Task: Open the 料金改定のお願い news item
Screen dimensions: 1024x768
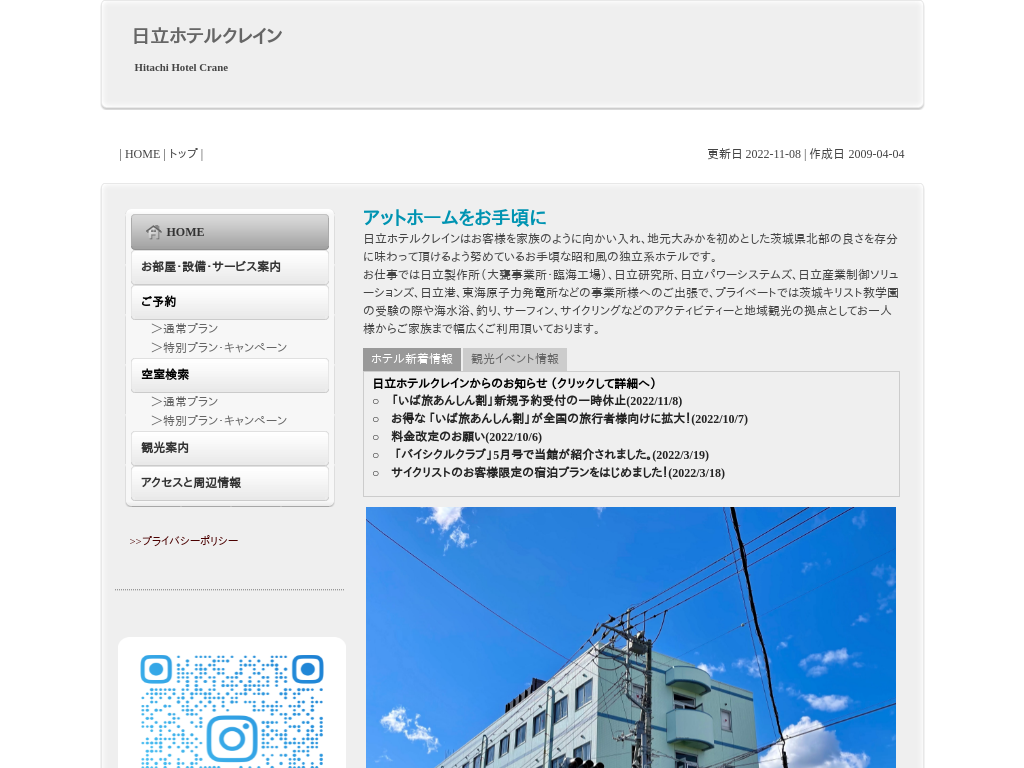Action: point(466,437)
